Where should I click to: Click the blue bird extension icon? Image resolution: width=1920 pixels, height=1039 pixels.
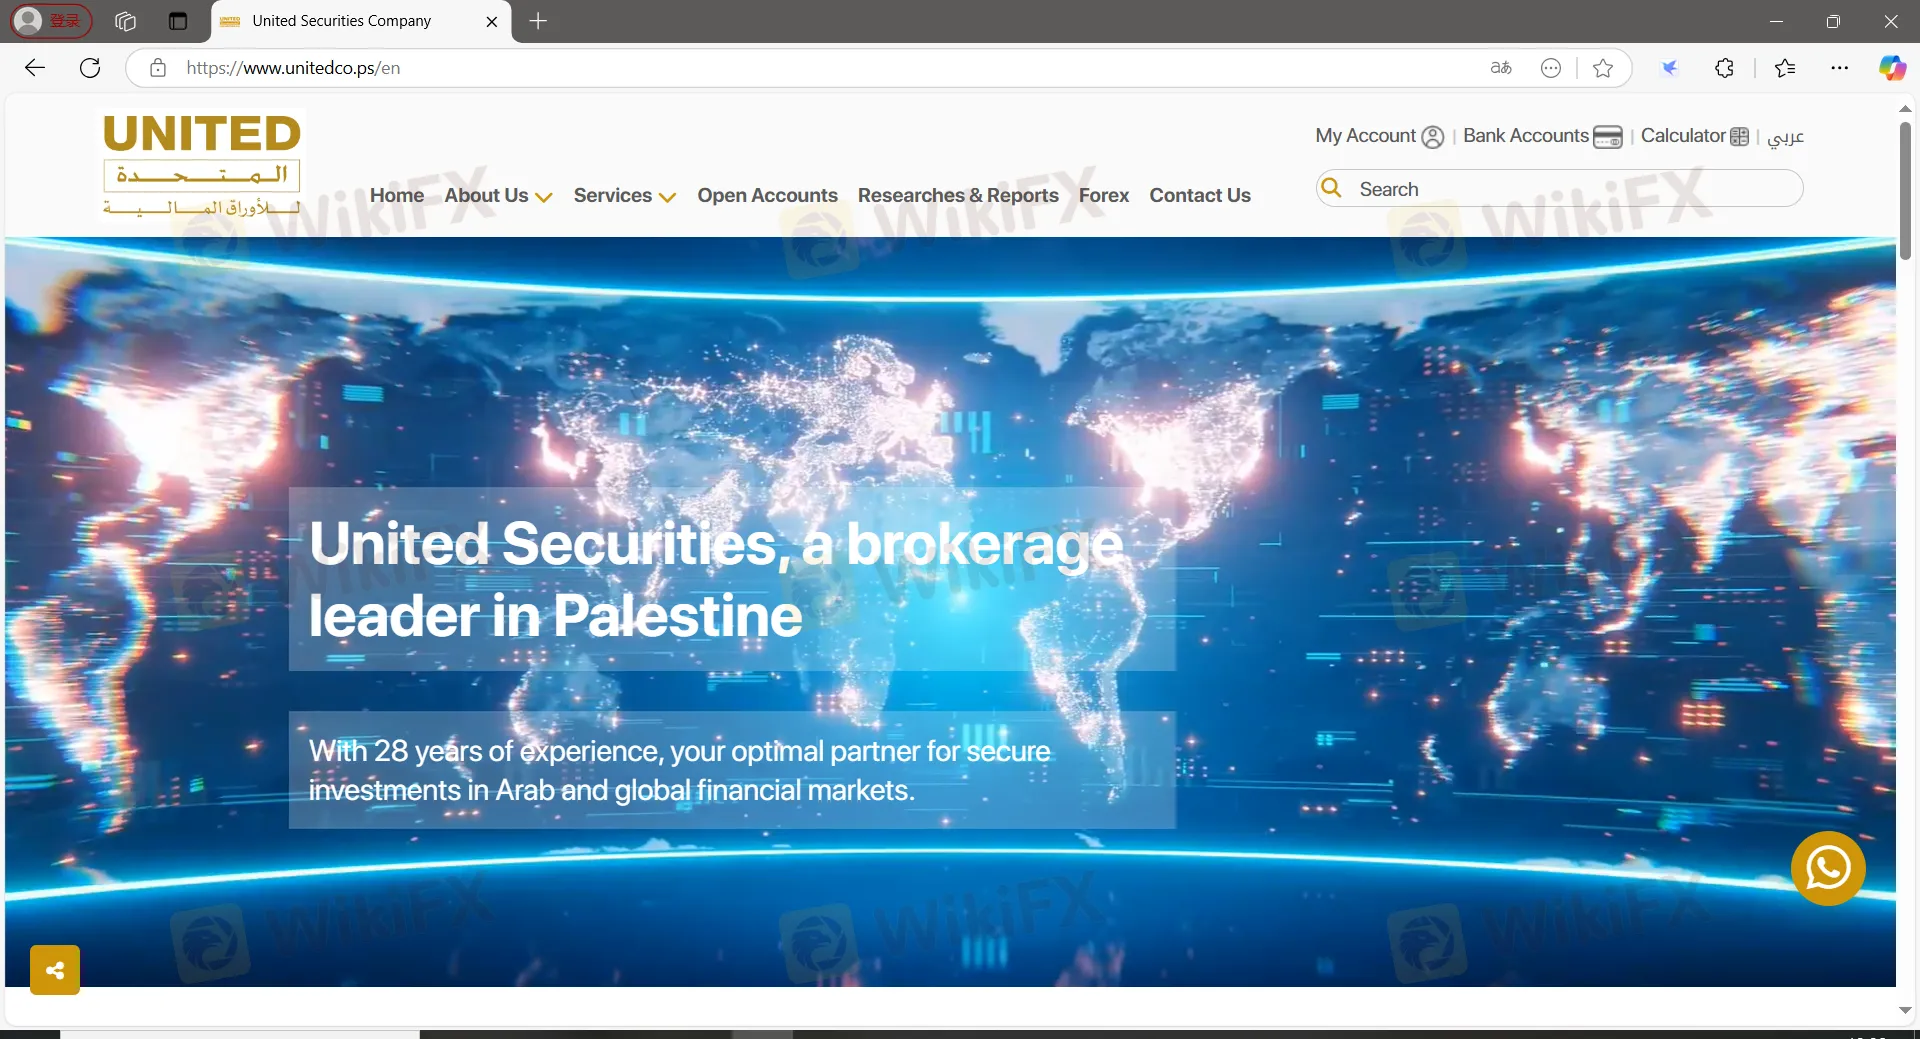coord(1669,68)
